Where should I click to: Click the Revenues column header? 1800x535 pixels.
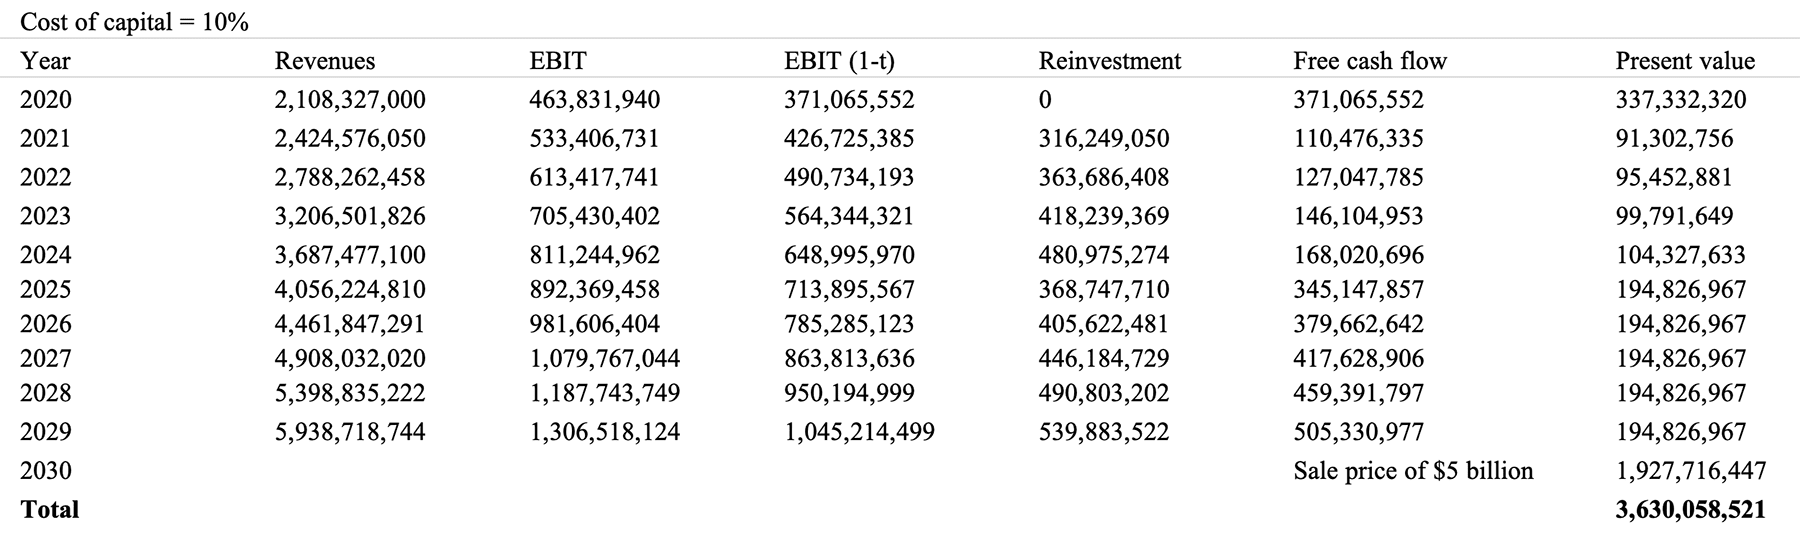tap(325, 61)
